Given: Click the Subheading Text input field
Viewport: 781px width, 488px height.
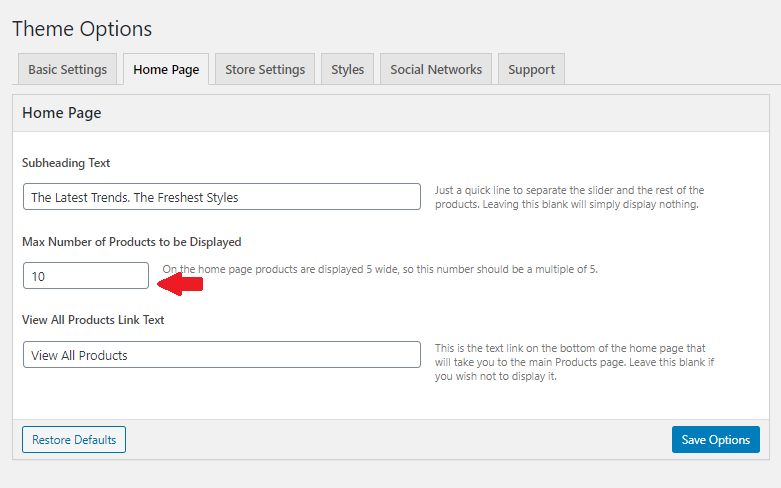Looking at the screenshot, I should 222,197.
